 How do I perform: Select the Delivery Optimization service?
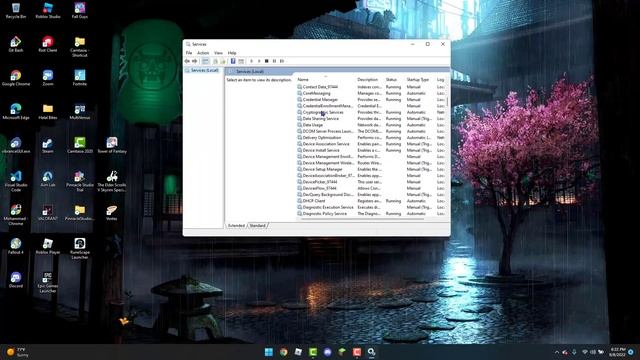[370, 138]
